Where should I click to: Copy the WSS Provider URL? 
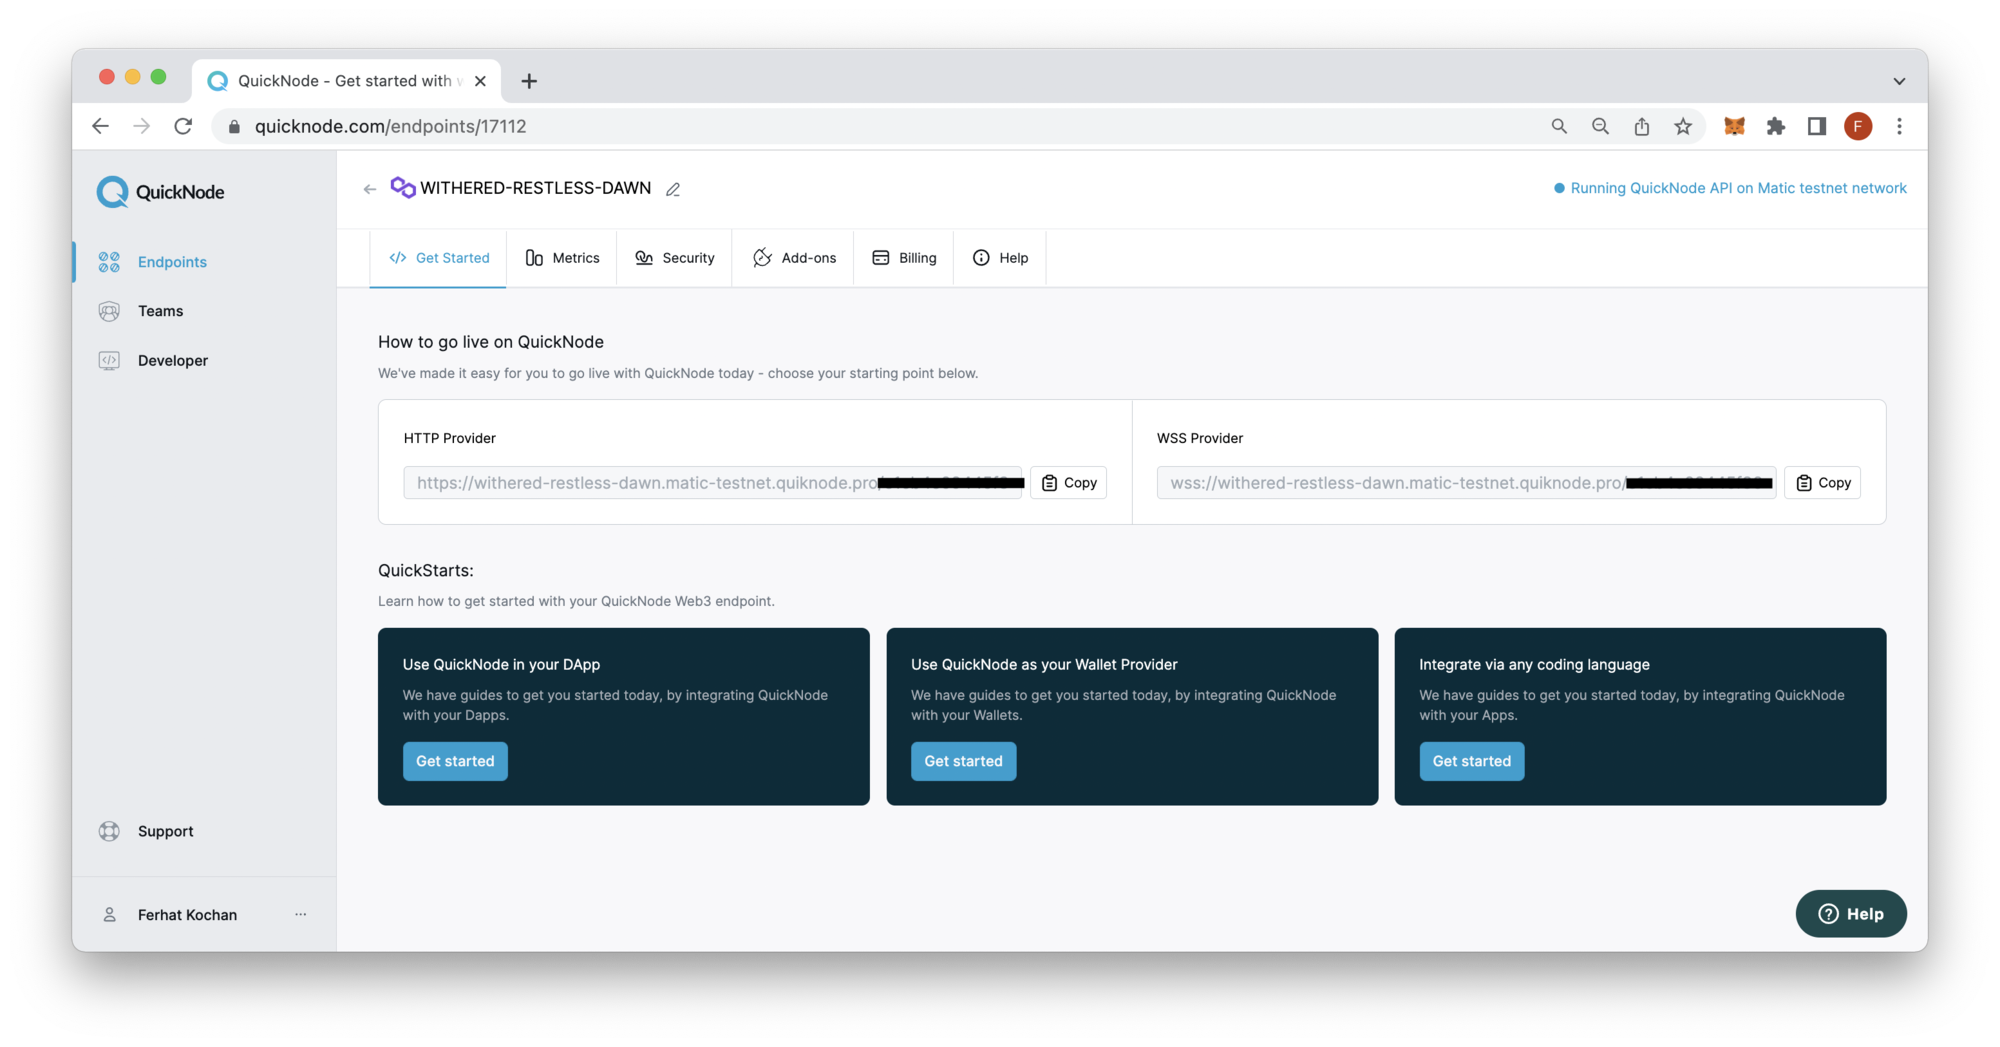(1822, 483)
